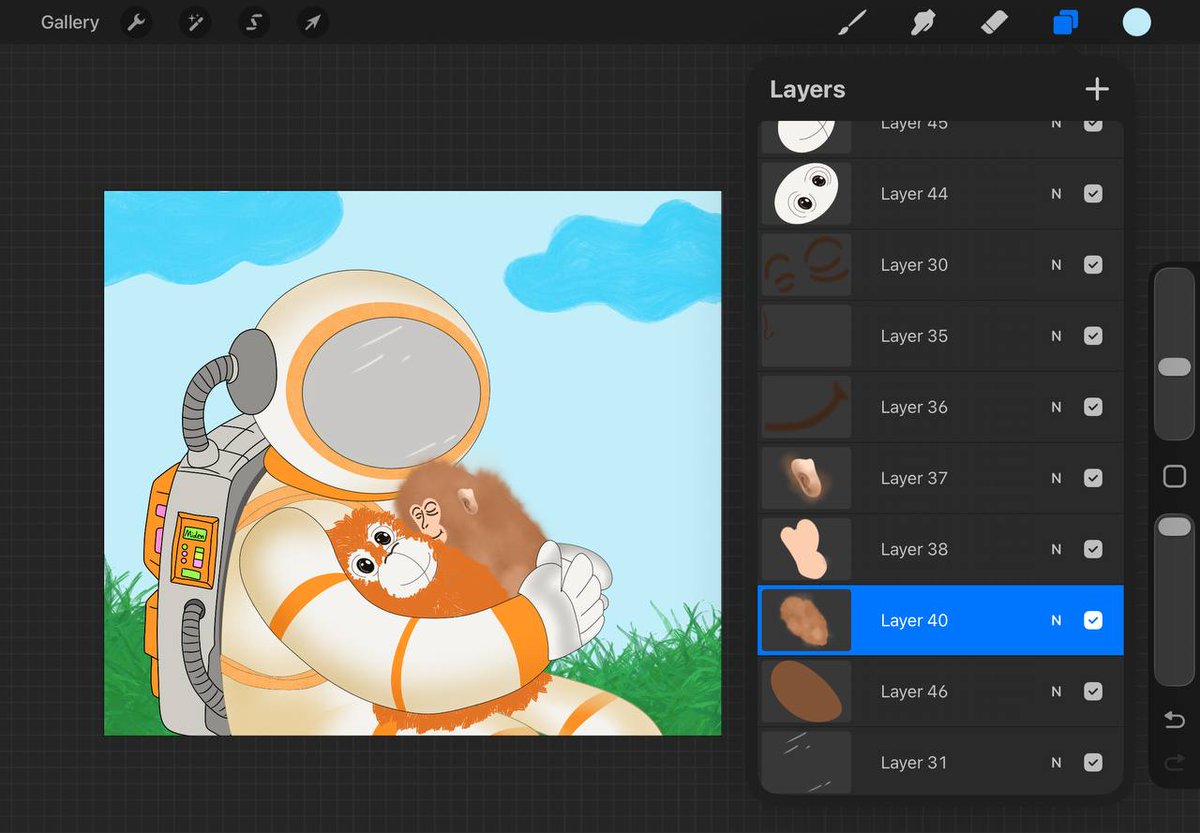Select Layer 36 by its name

click(x=914, y=407)
